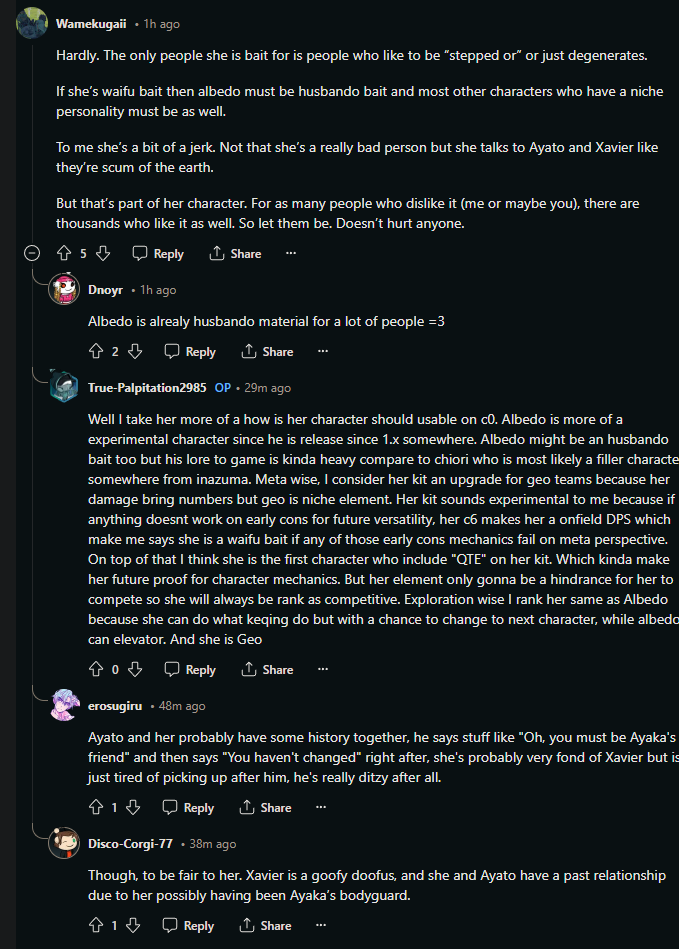This screenshot has width=679, height=949.
Task: Upvote Dnoyr's comment
Action: pyautogui.click(x=96, y=352)
